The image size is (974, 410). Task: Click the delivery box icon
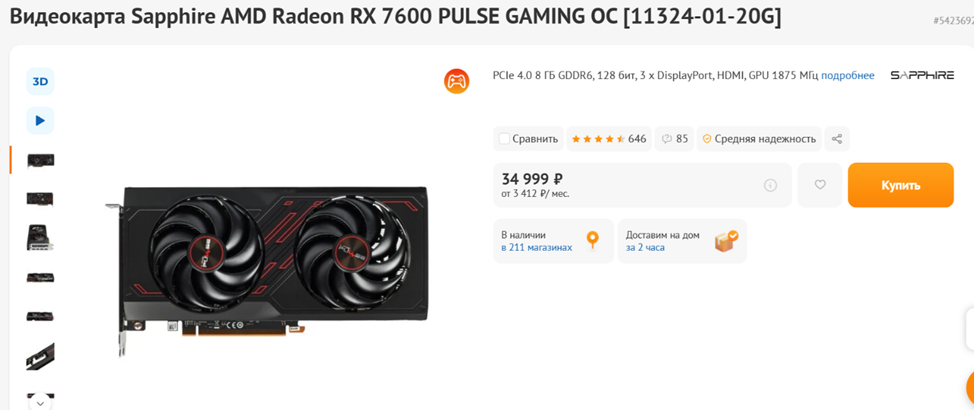click(726, 241)
